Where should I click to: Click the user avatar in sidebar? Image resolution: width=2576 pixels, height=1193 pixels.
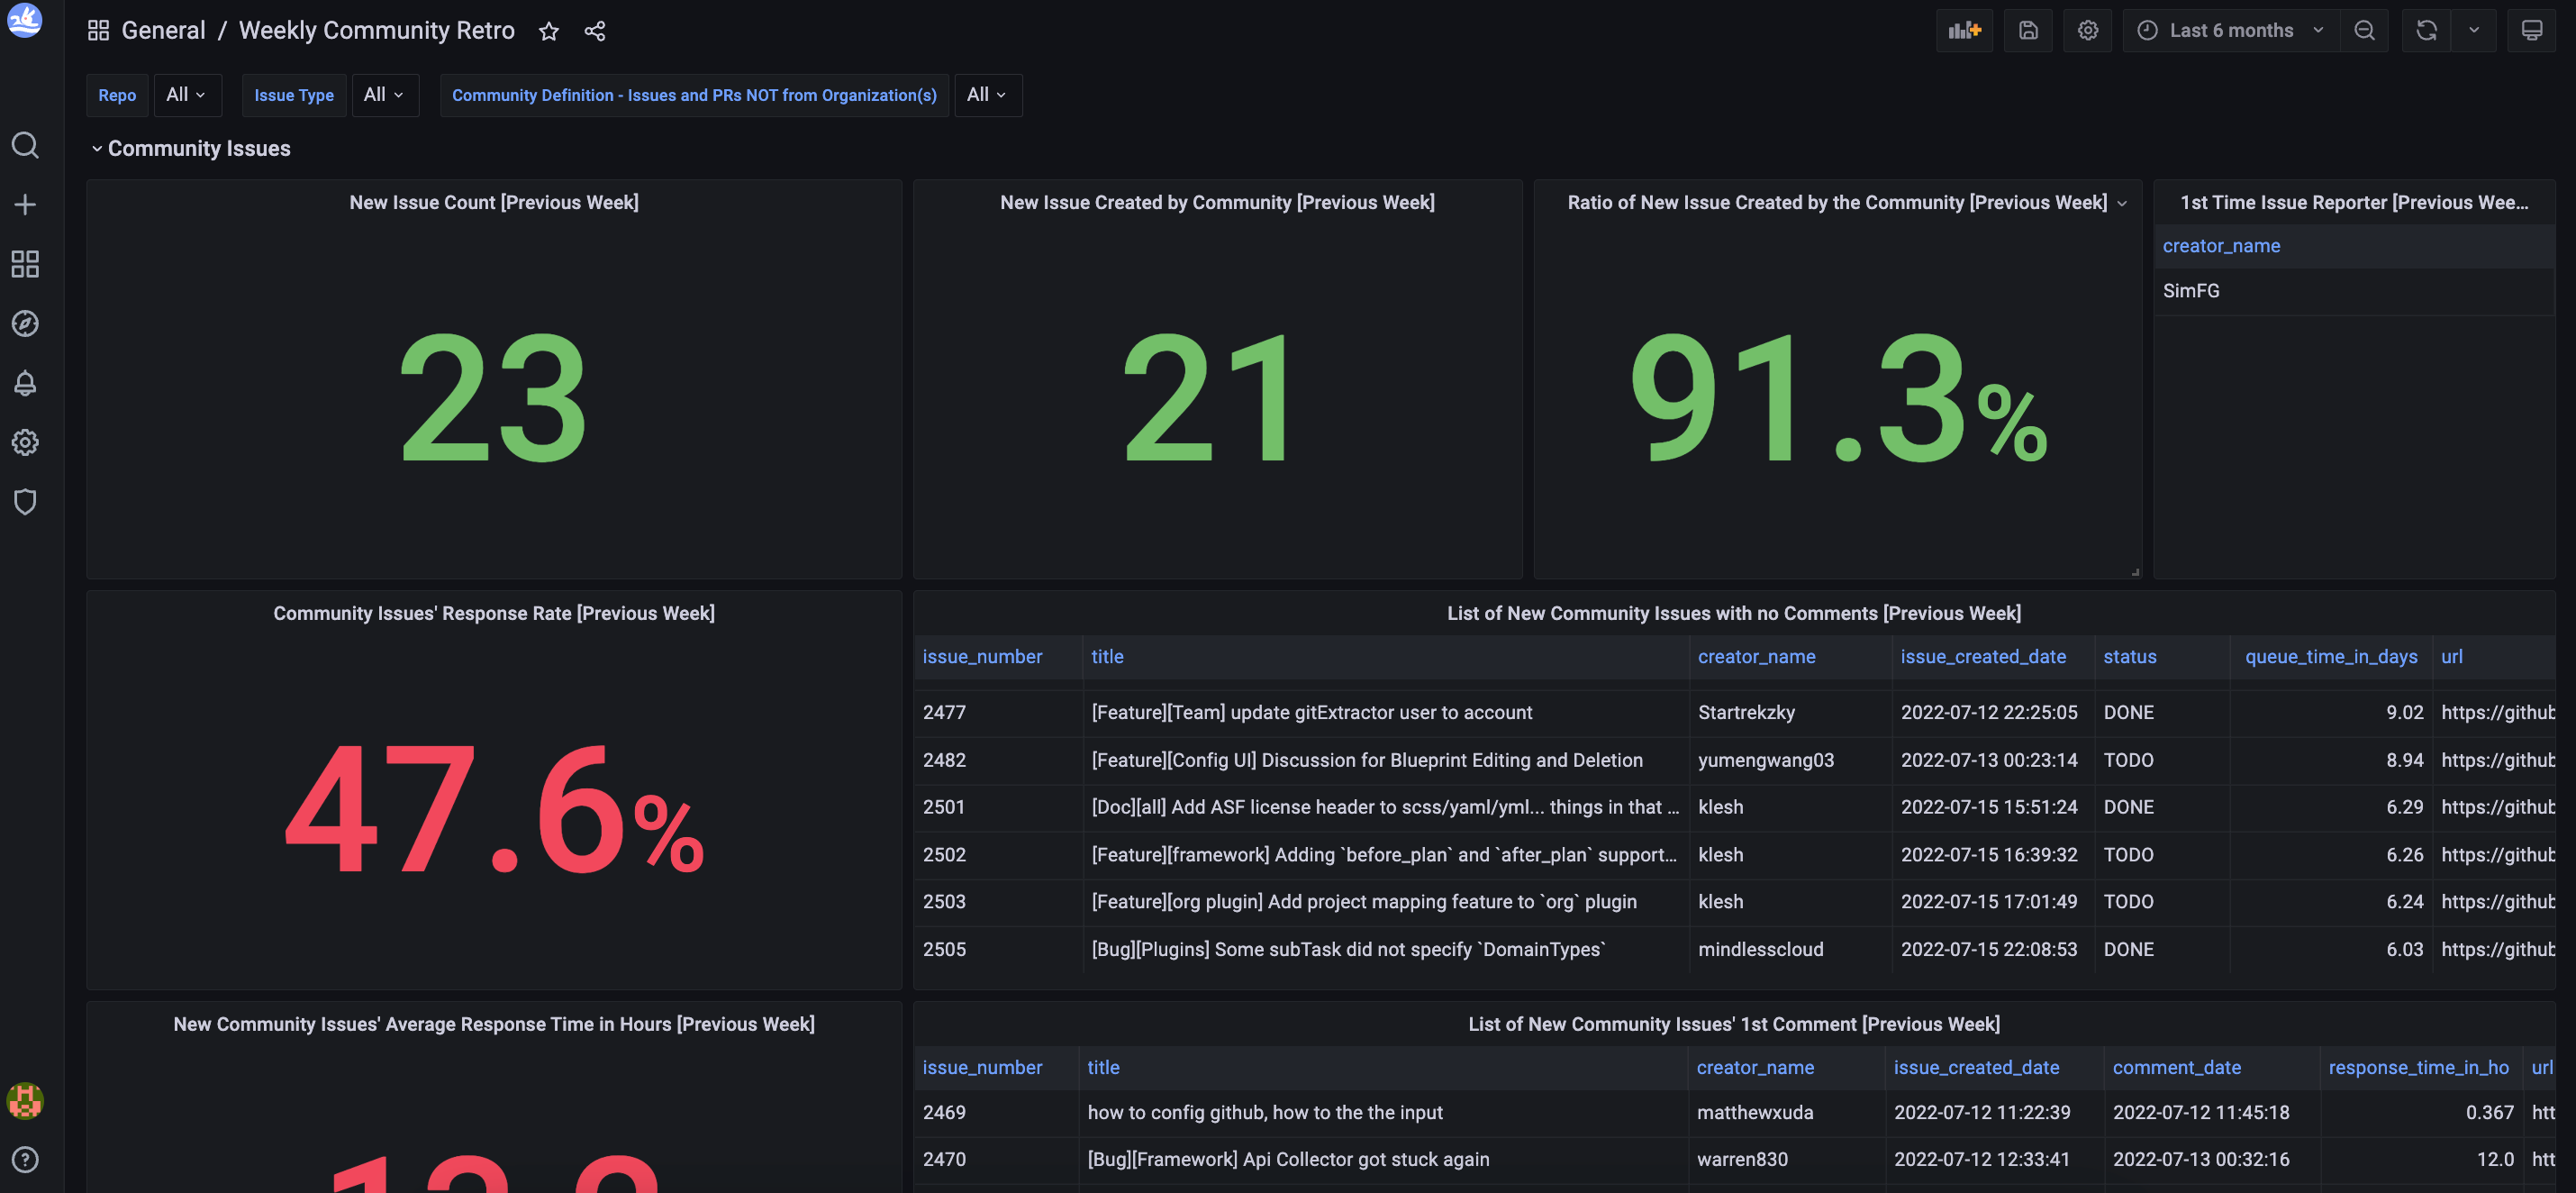[x=25, y=1100]
